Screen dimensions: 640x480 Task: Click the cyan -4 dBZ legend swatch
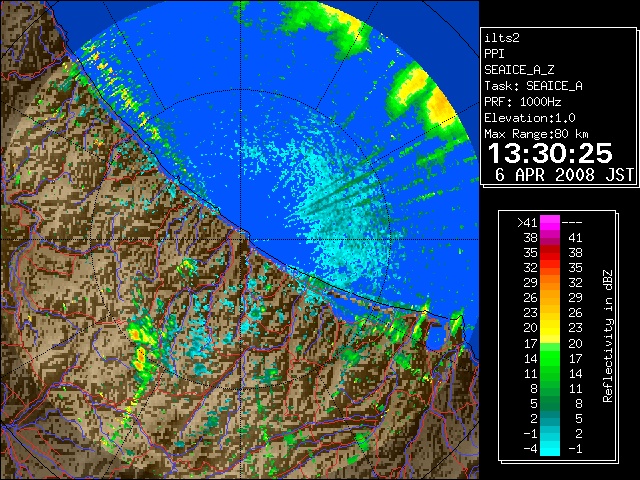tap(550, 448)
